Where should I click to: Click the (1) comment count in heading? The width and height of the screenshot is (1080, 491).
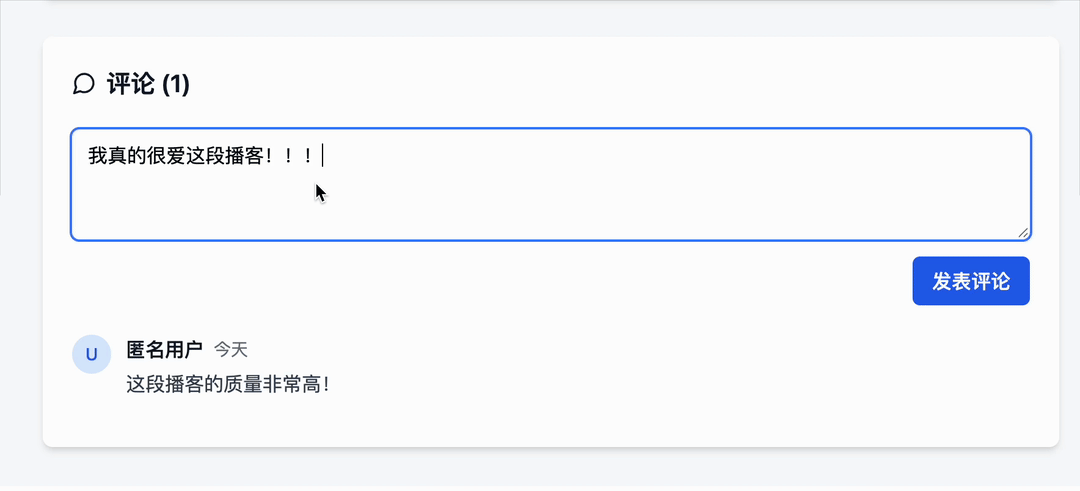click(175, 85)
